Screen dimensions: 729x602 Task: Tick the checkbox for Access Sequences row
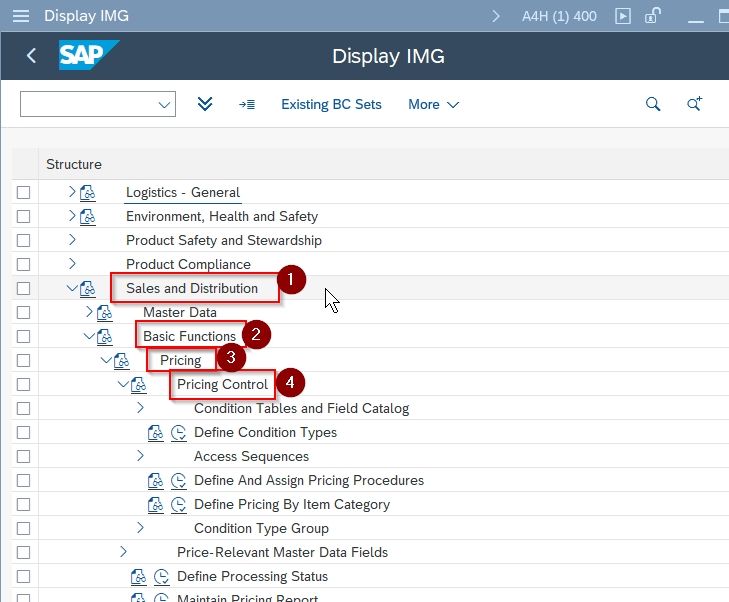tap(23, 456)
